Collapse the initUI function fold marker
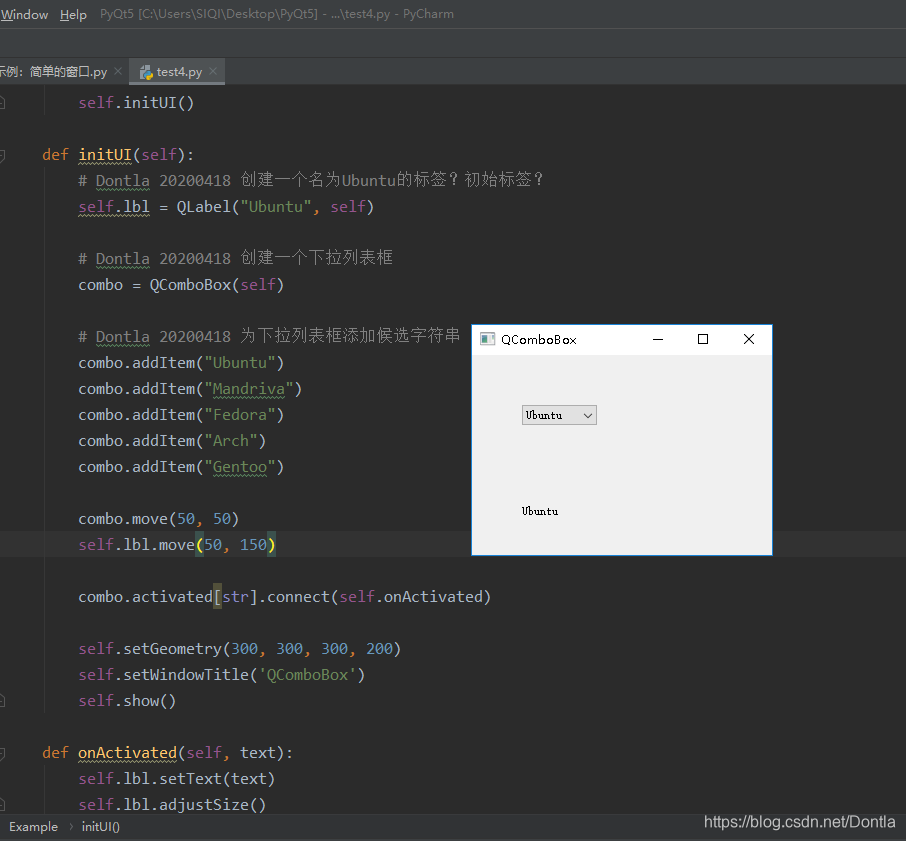This screenshot has height=841, width=906. click(x=2, y=155)
